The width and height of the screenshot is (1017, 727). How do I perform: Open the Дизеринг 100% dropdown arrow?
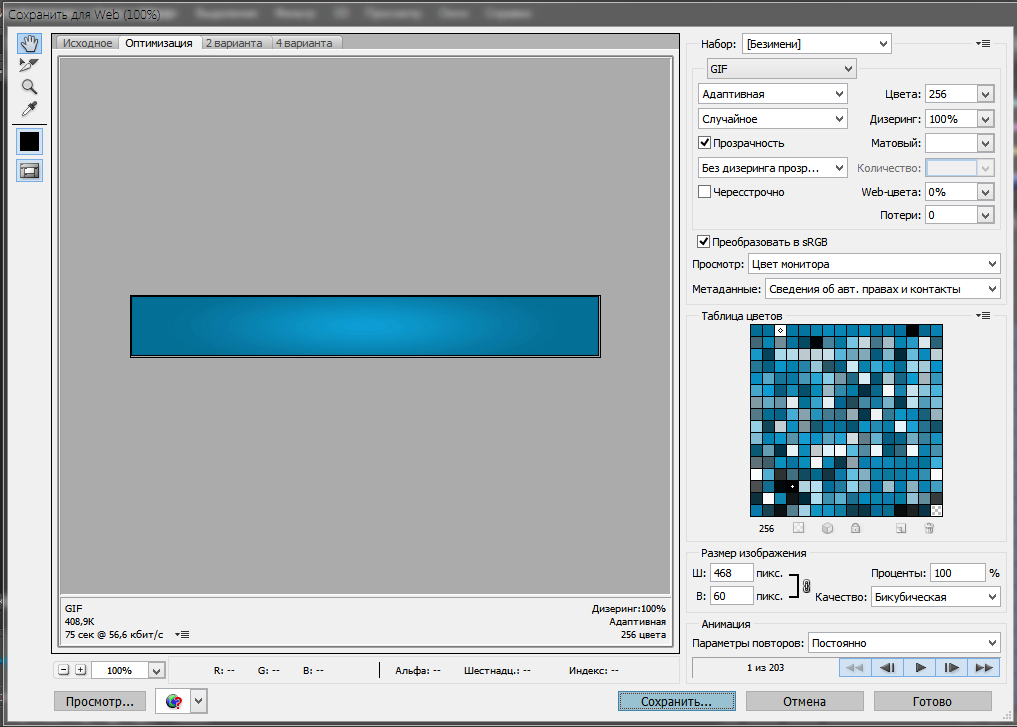tap(985, 119)
